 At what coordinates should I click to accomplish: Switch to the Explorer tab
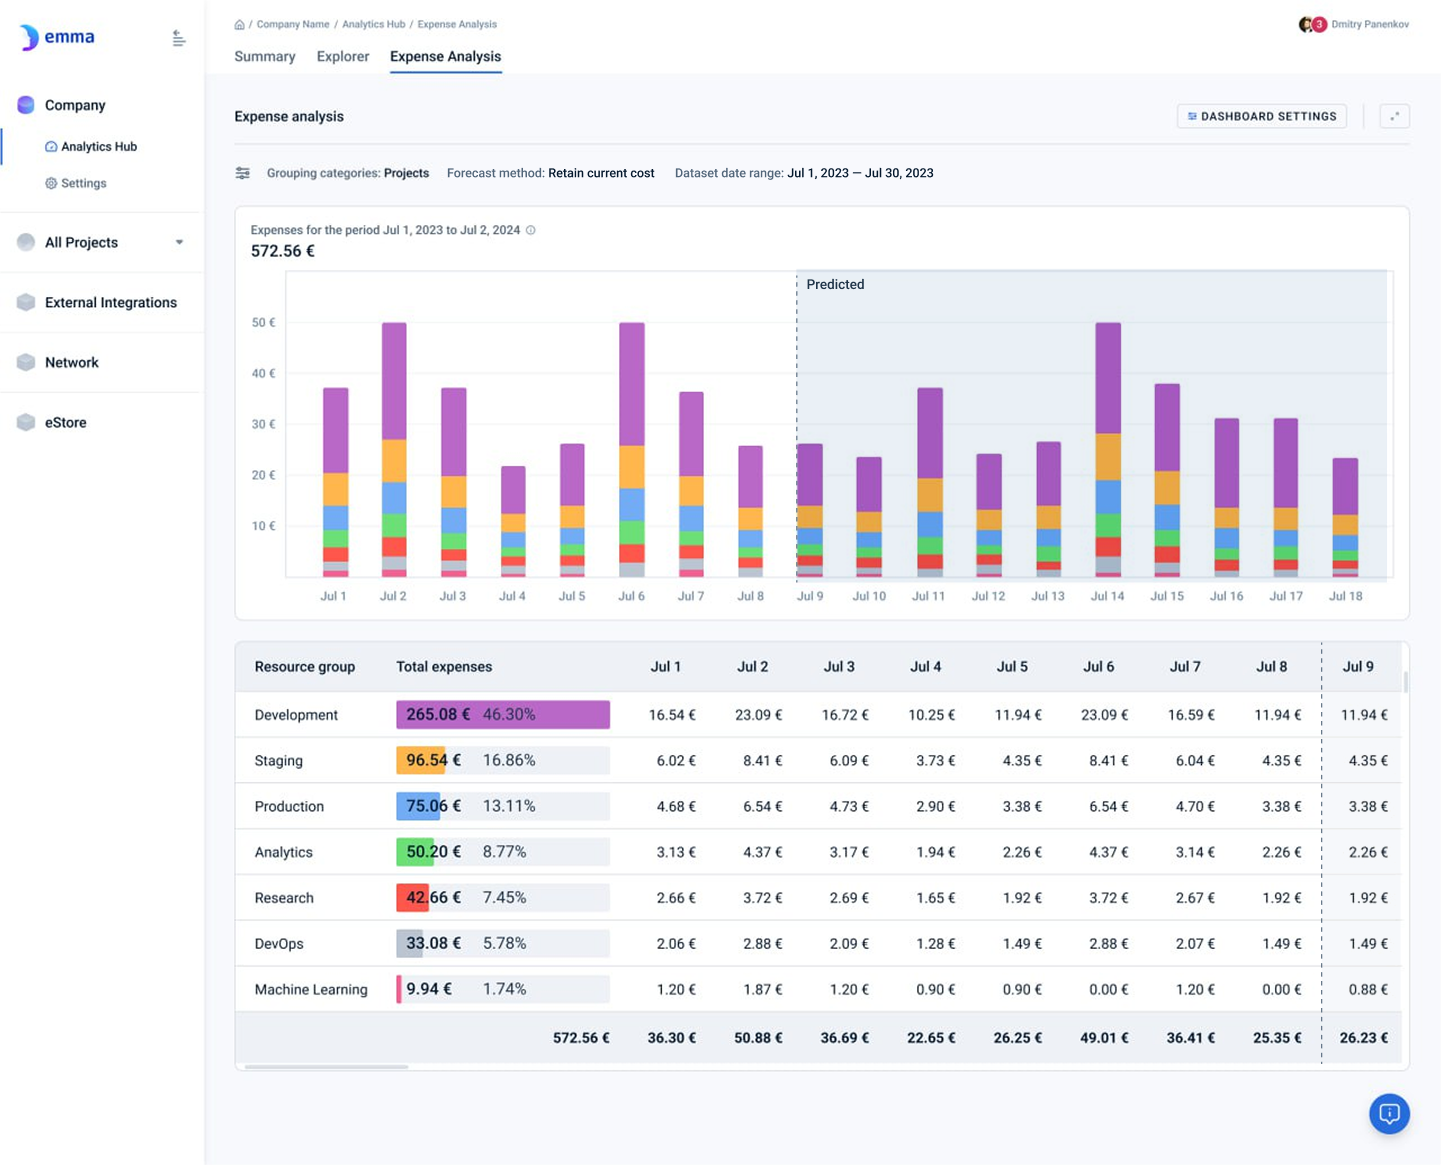[343, 57]
